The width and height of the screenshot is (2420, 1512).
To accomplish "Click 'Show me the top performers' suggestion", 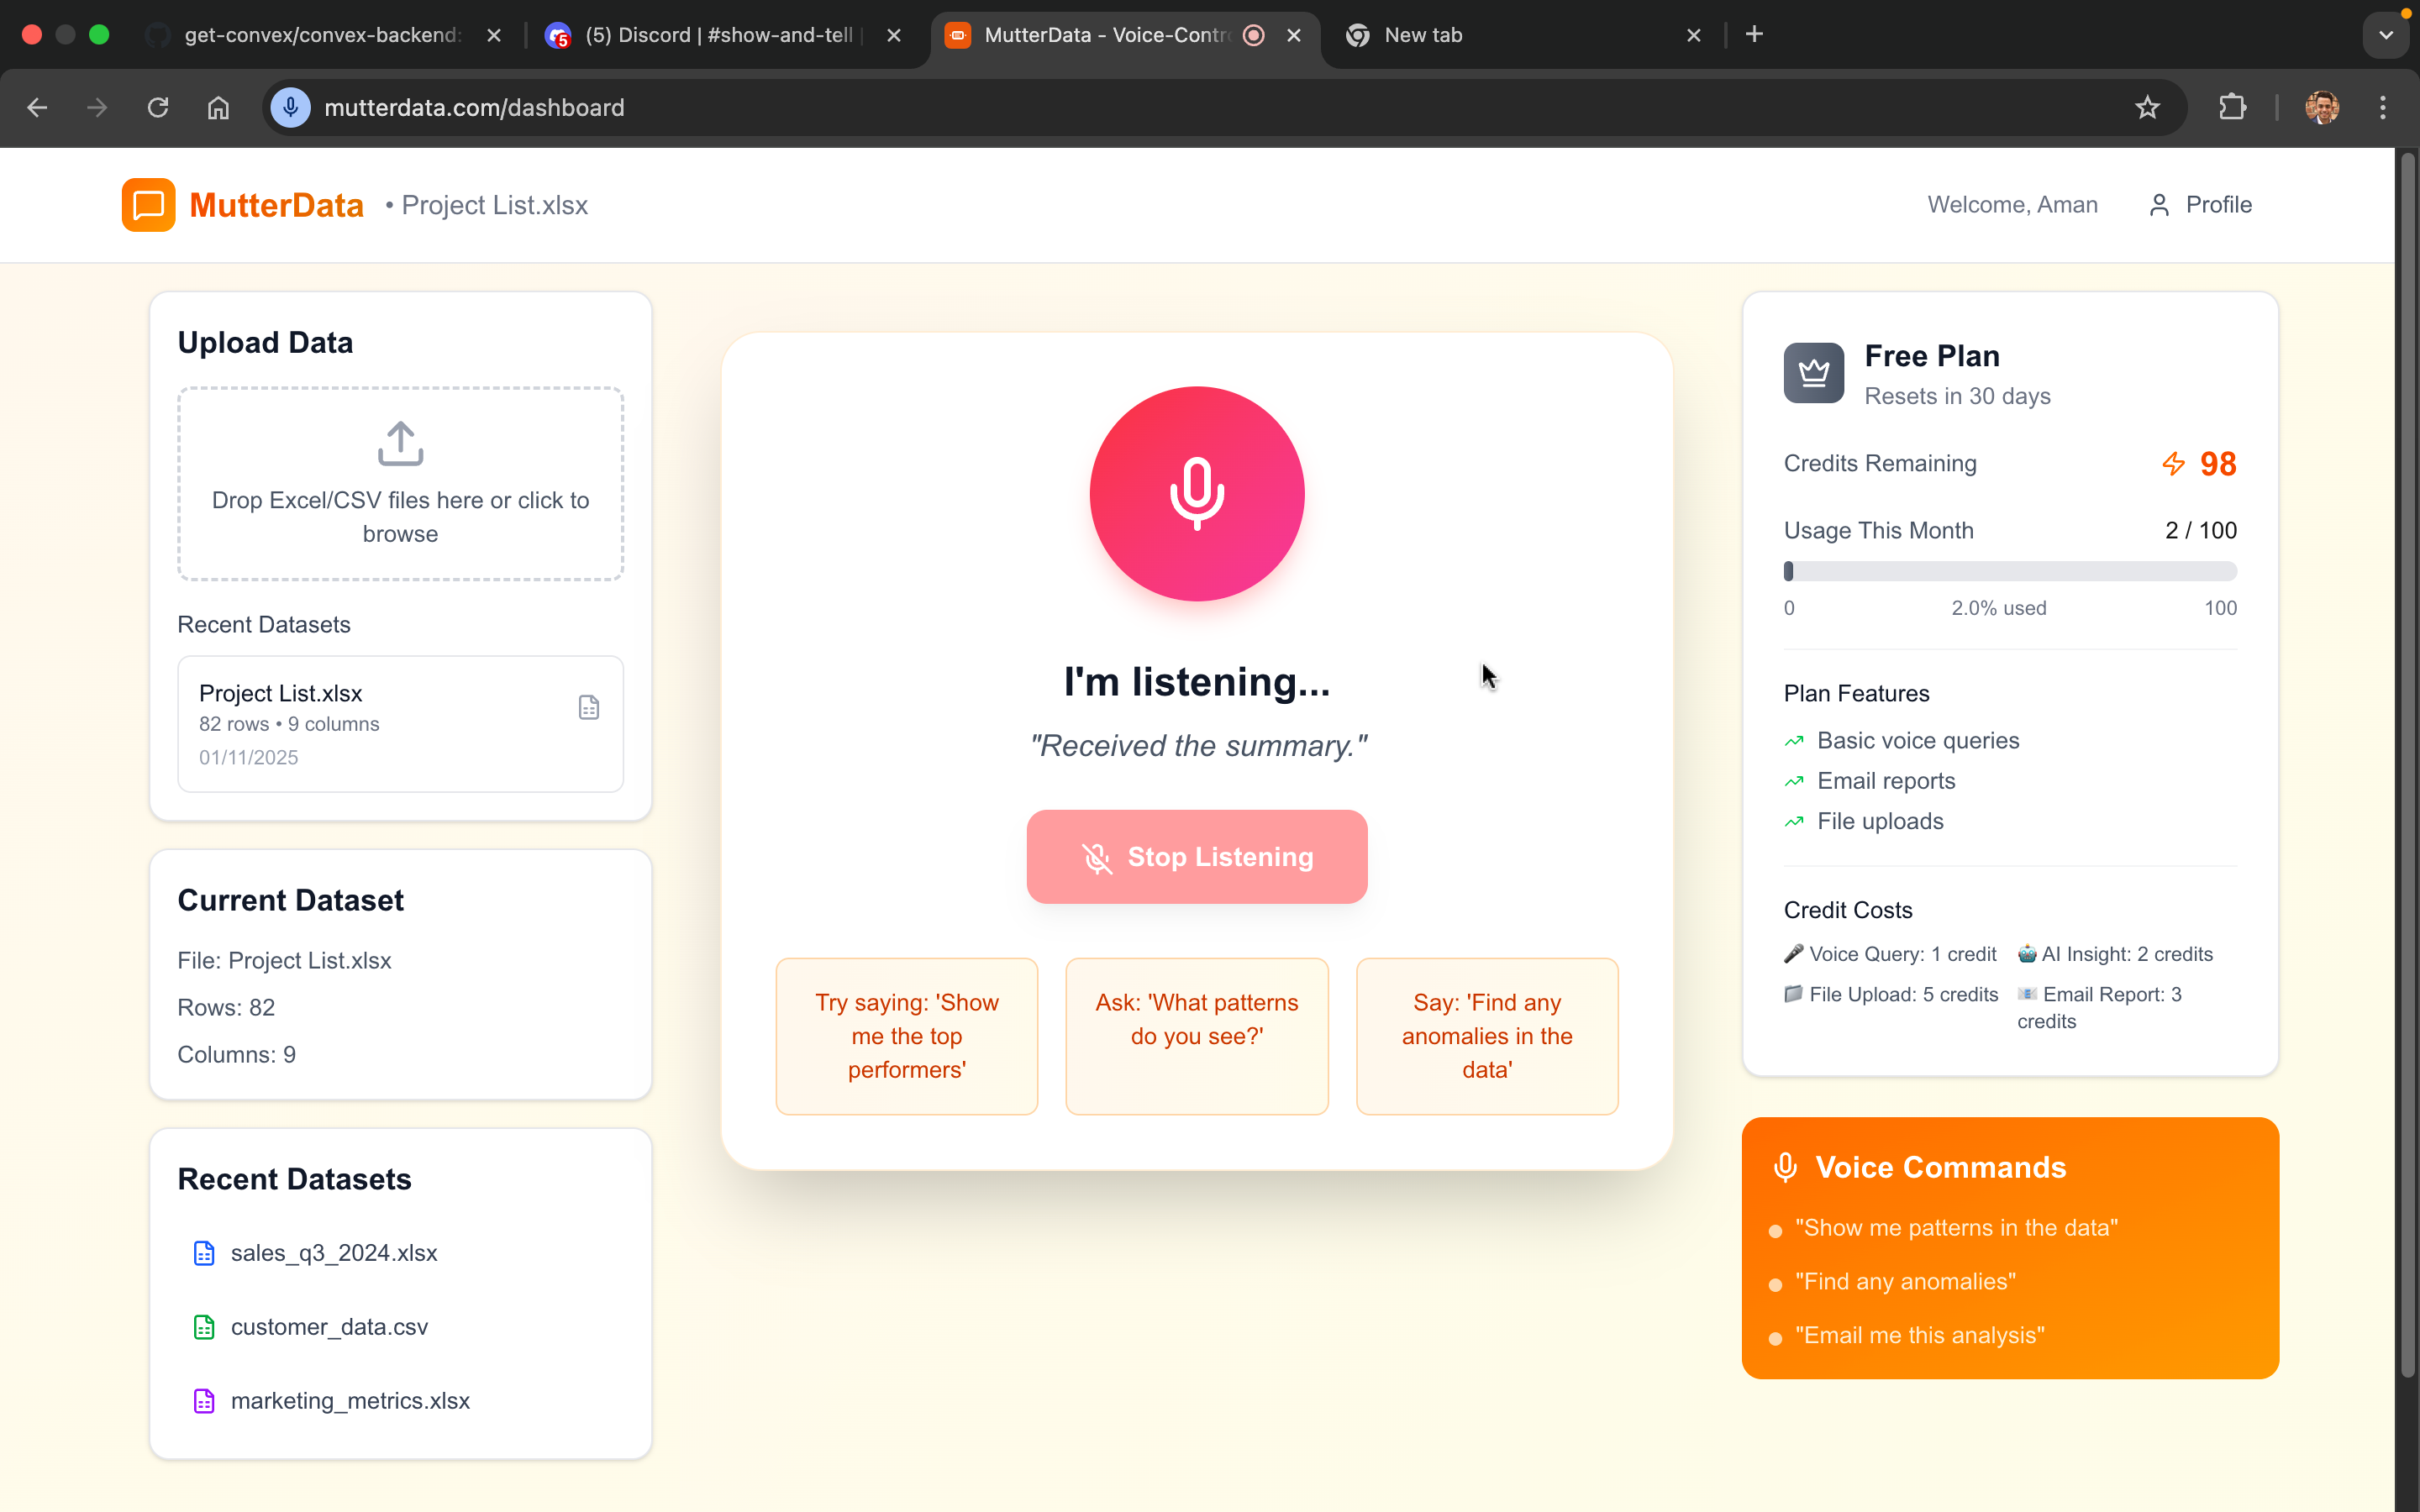I will coord(906,1036).
